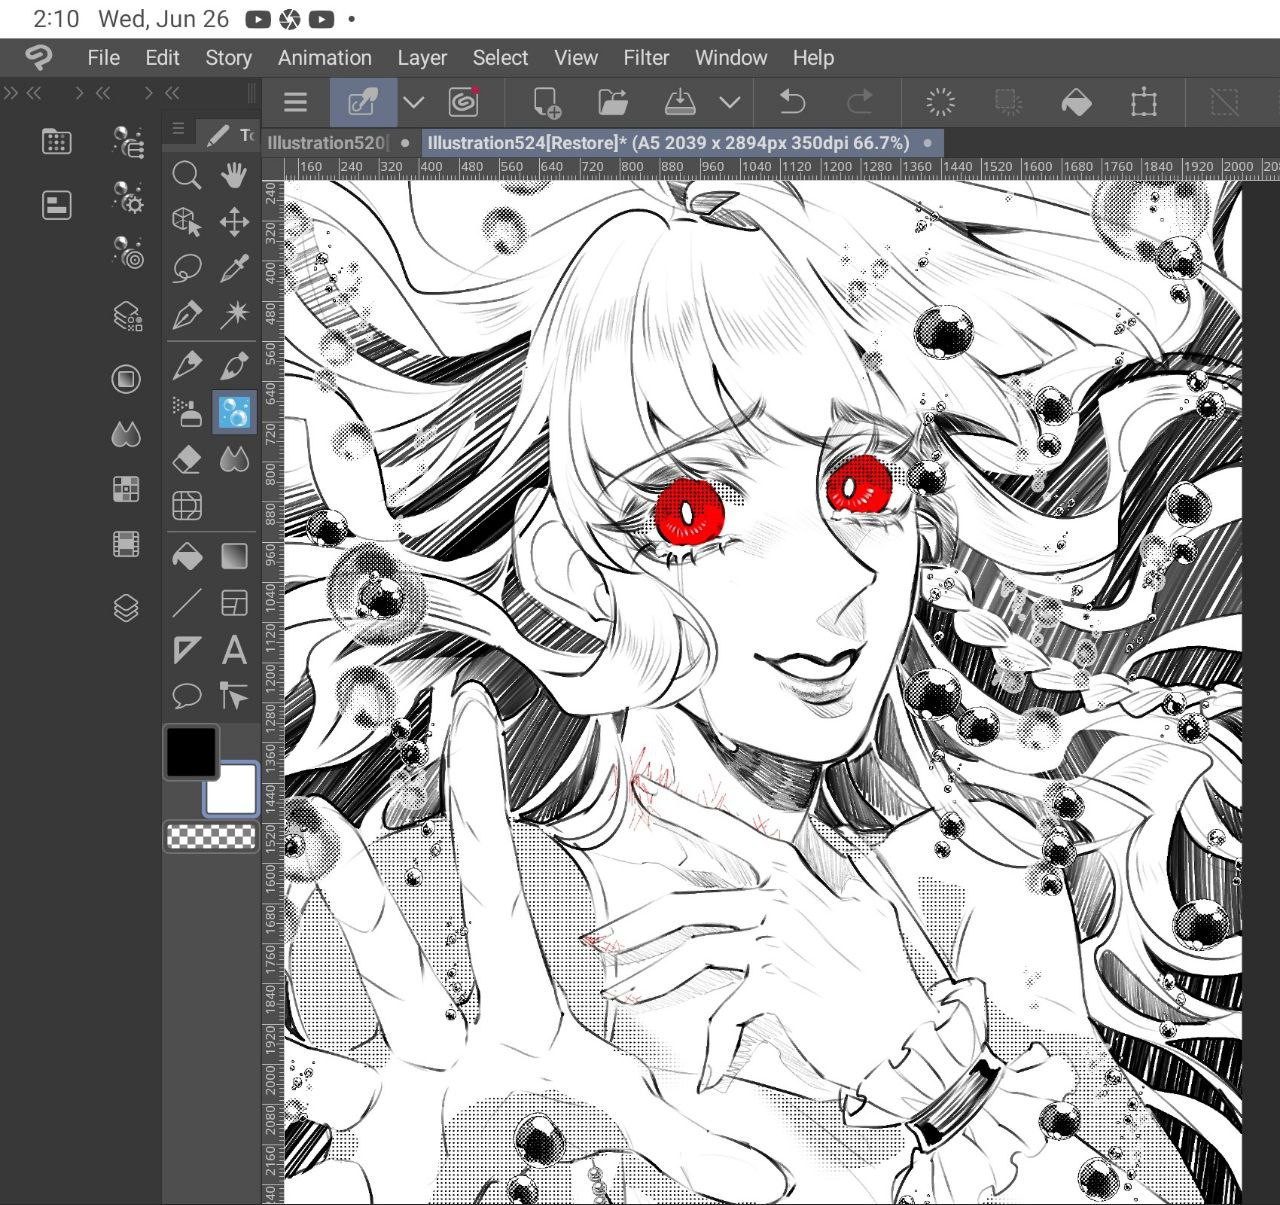
Task: Open the Animation menu
Action: [325, 58]
